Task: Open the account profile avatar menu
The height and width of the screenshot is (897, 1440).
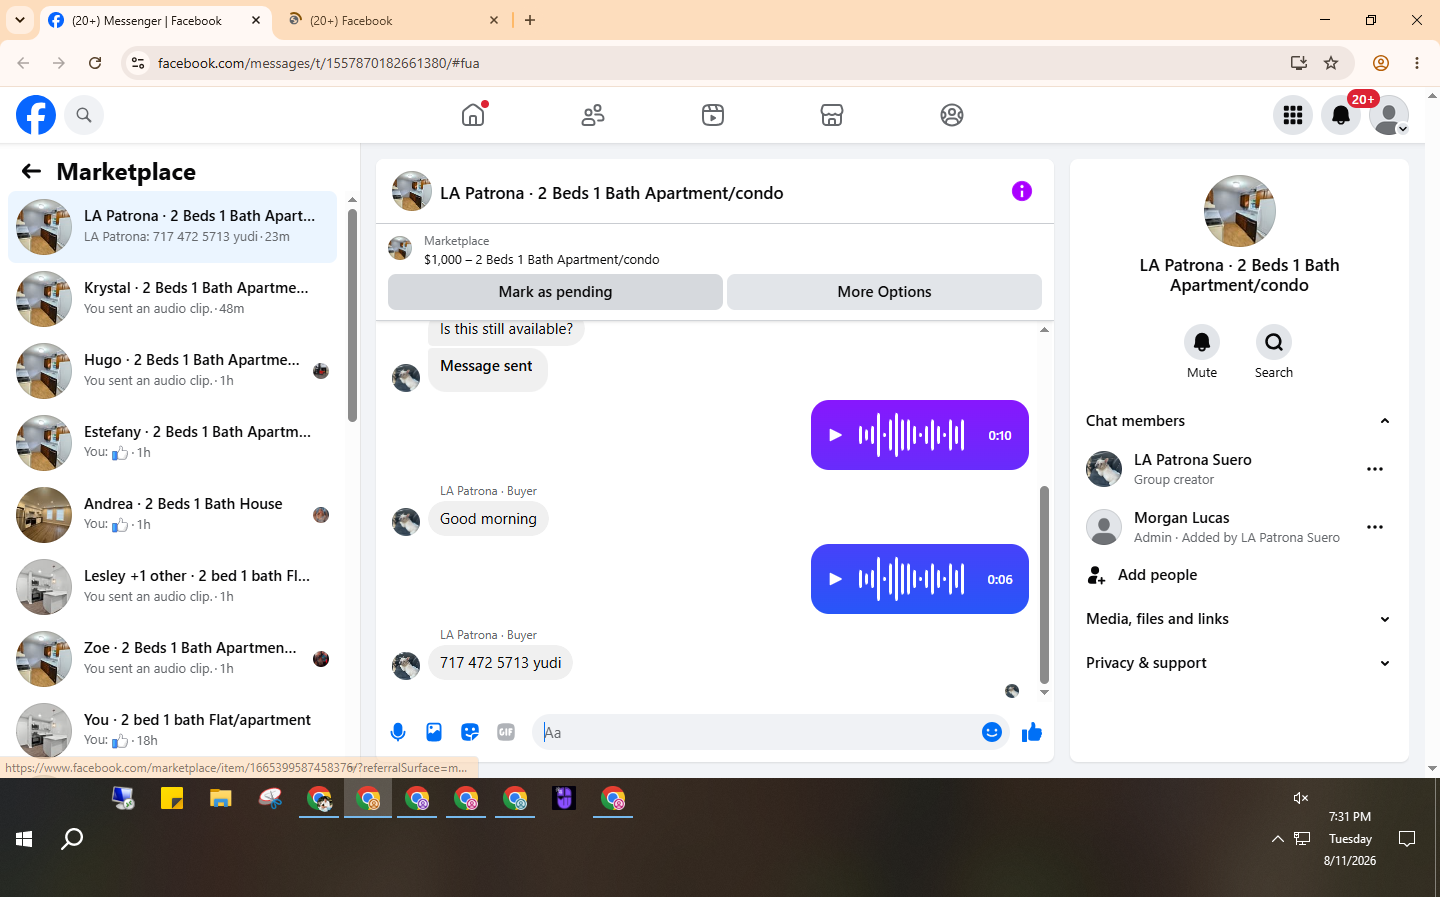Action: tap(1389, 115)
